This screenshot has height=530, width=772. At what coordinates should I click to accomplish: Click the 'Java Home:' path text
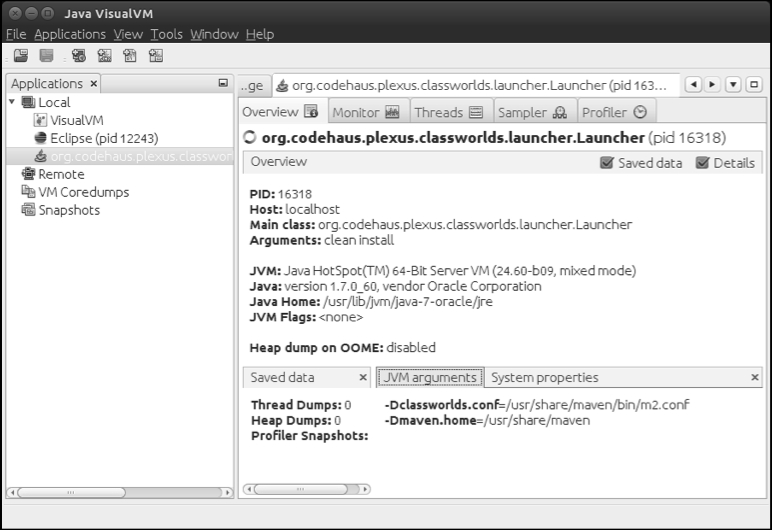[x=408, y=301]
